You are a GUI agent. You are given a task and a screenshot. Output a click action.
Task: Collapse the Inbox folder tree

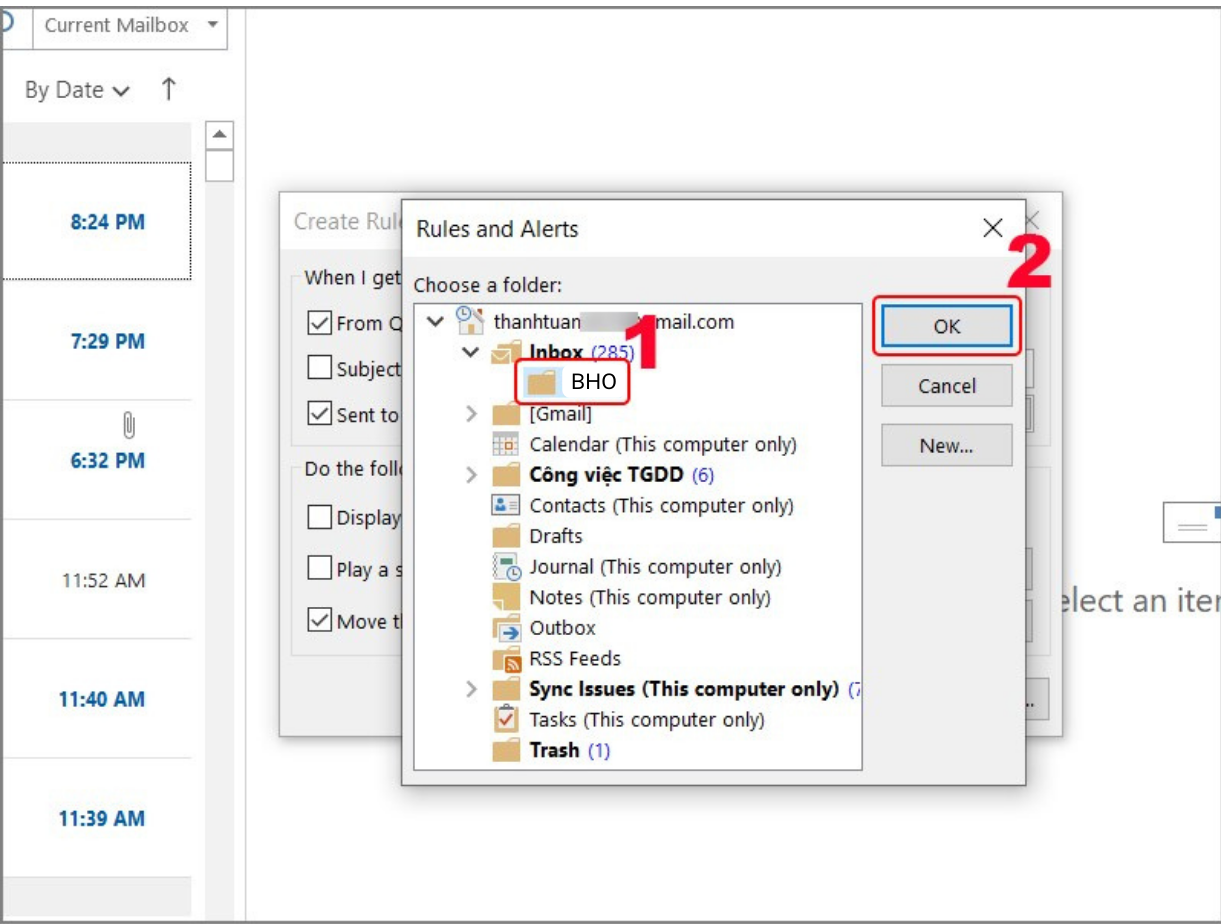pos(472,353)
